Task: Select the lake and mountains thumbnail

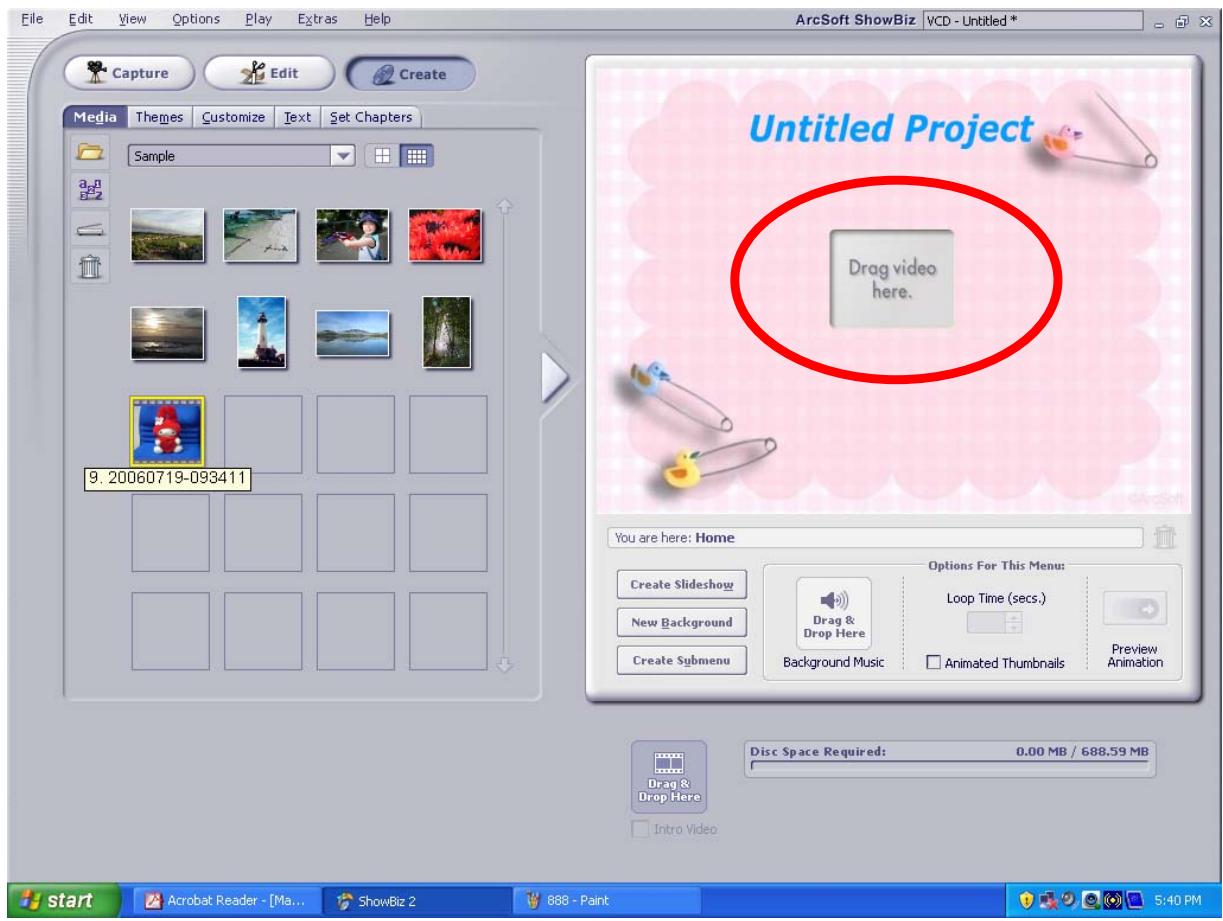Action: [x=354, y=333]
